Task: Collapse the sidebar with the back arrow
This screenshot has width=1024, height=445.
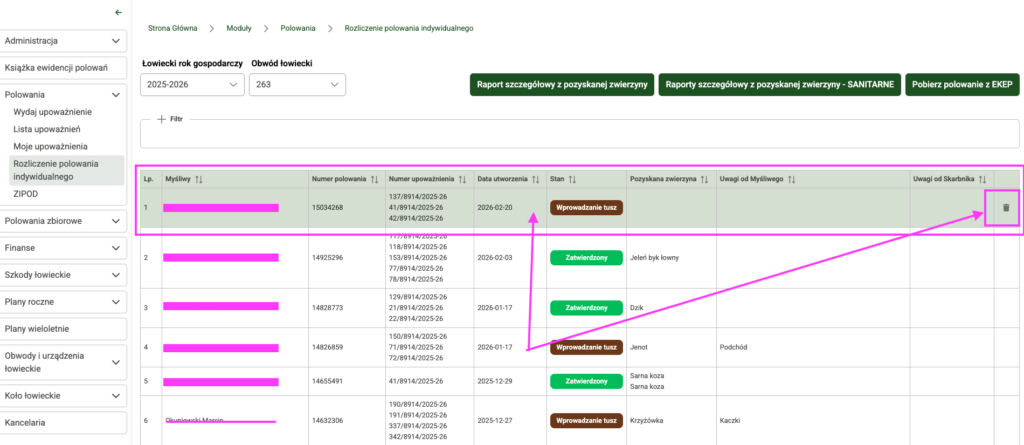Action: click(x=119, y=13)
